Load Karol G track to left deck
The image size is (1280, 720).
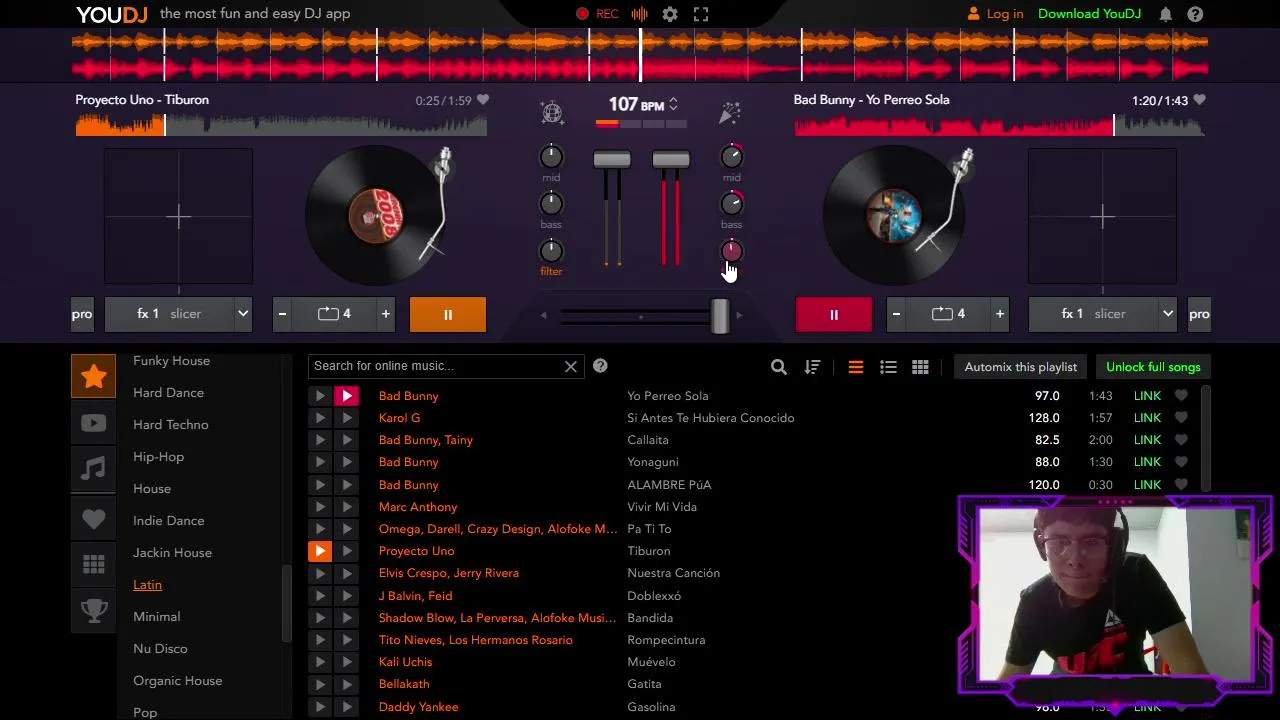point(320,418)
